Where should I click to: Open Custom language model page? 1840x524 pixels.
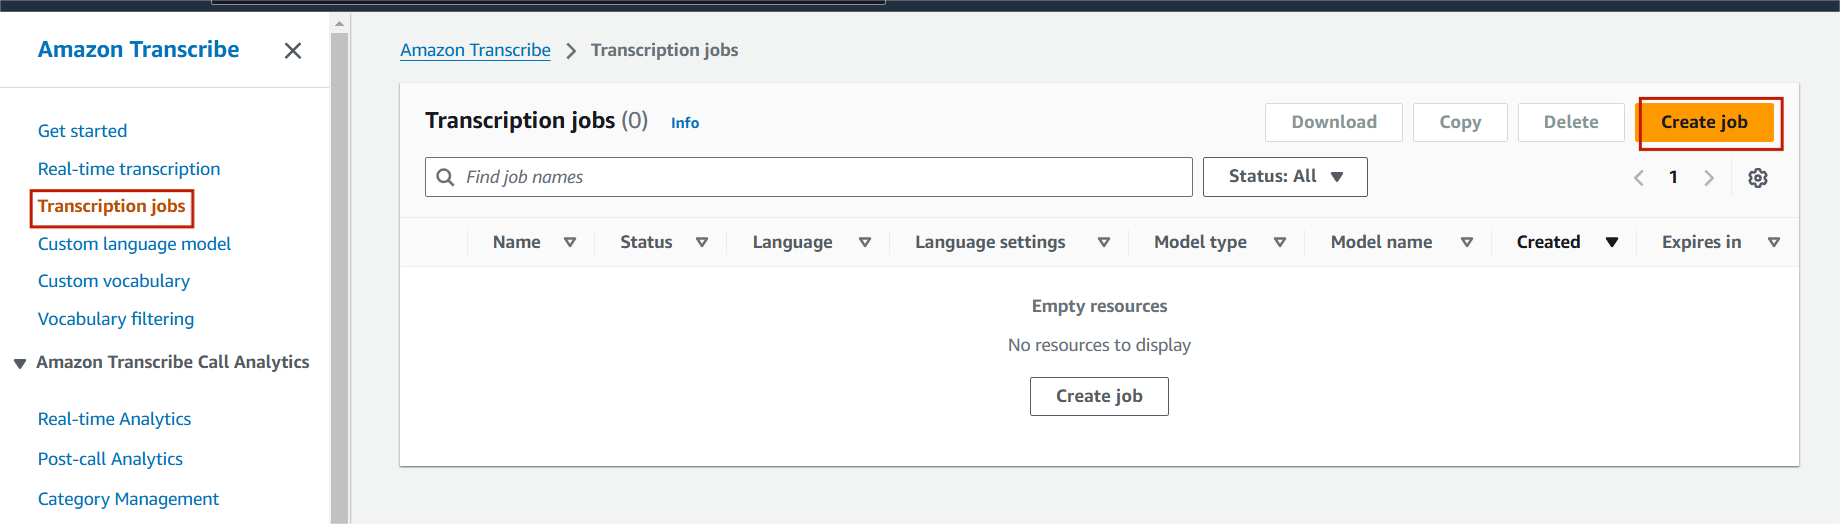tap(134, 244)
